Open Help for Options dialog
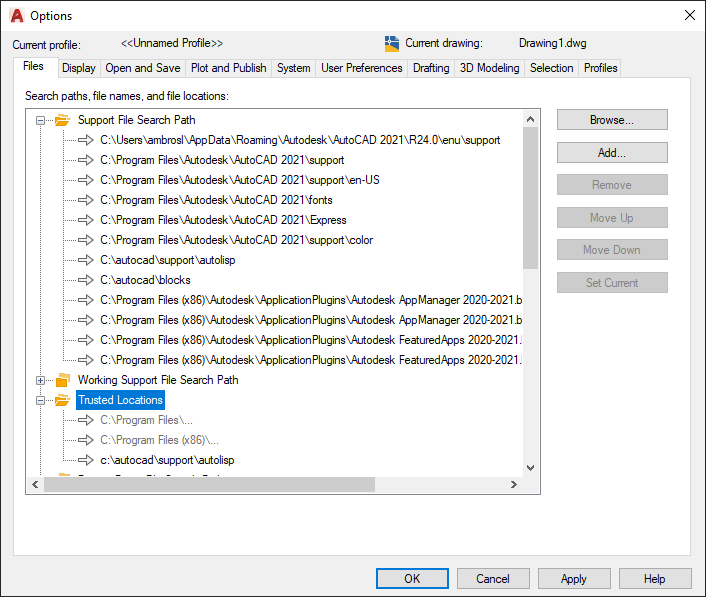 (655, 579)
